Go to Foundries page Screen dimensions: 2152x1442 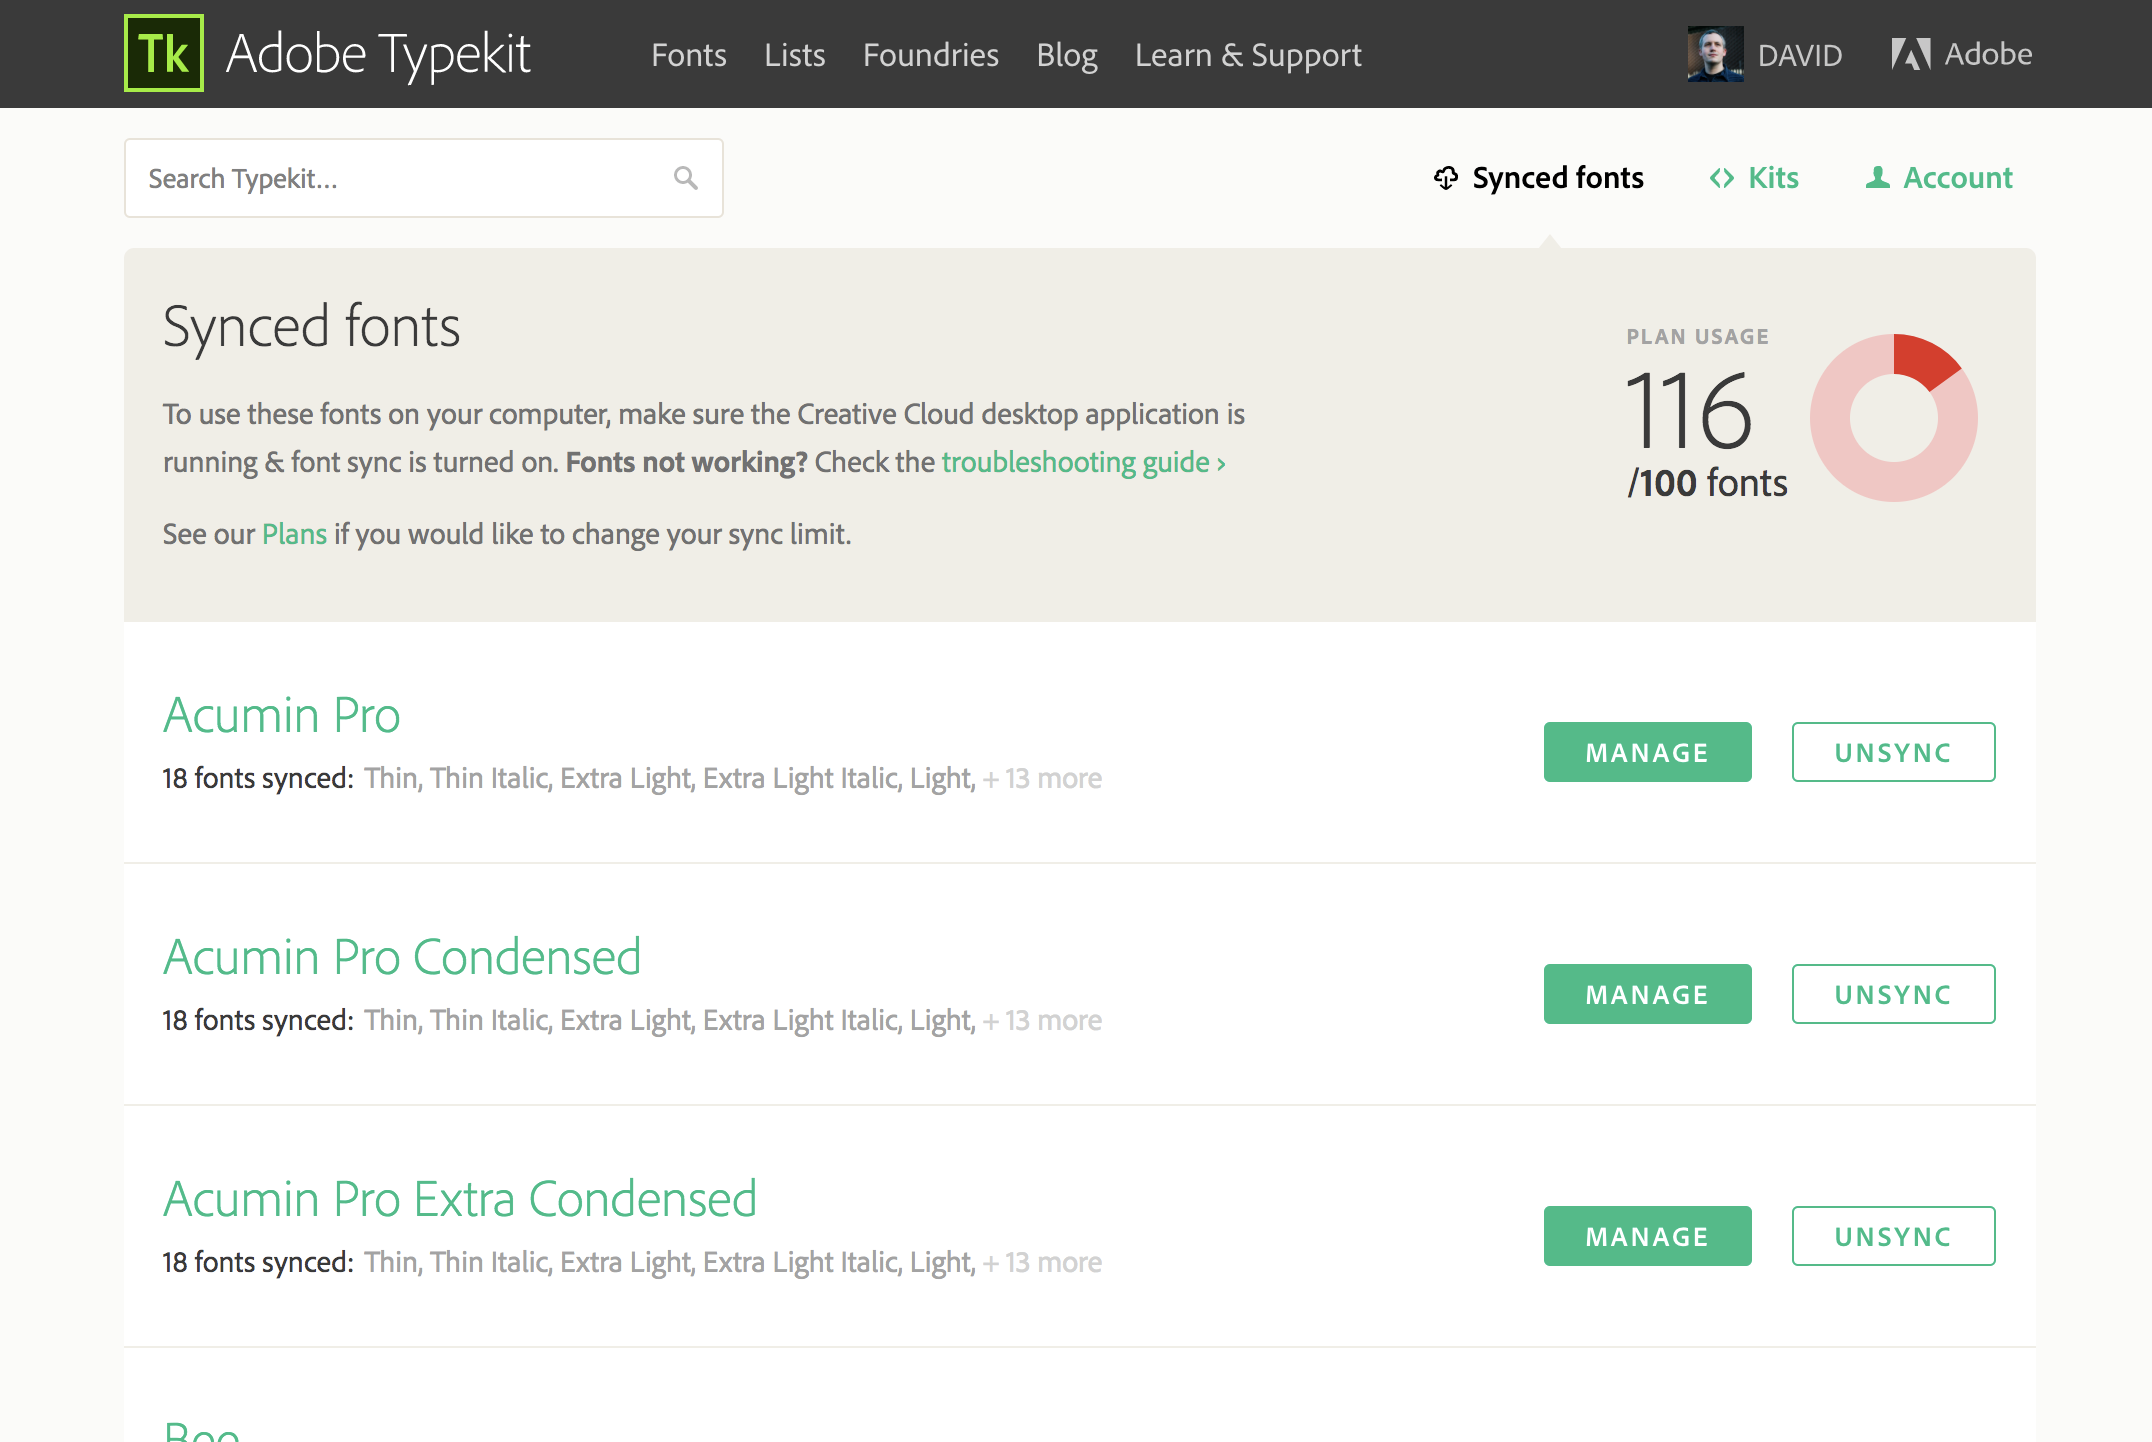pyautogui.click(x=931, y=54)
